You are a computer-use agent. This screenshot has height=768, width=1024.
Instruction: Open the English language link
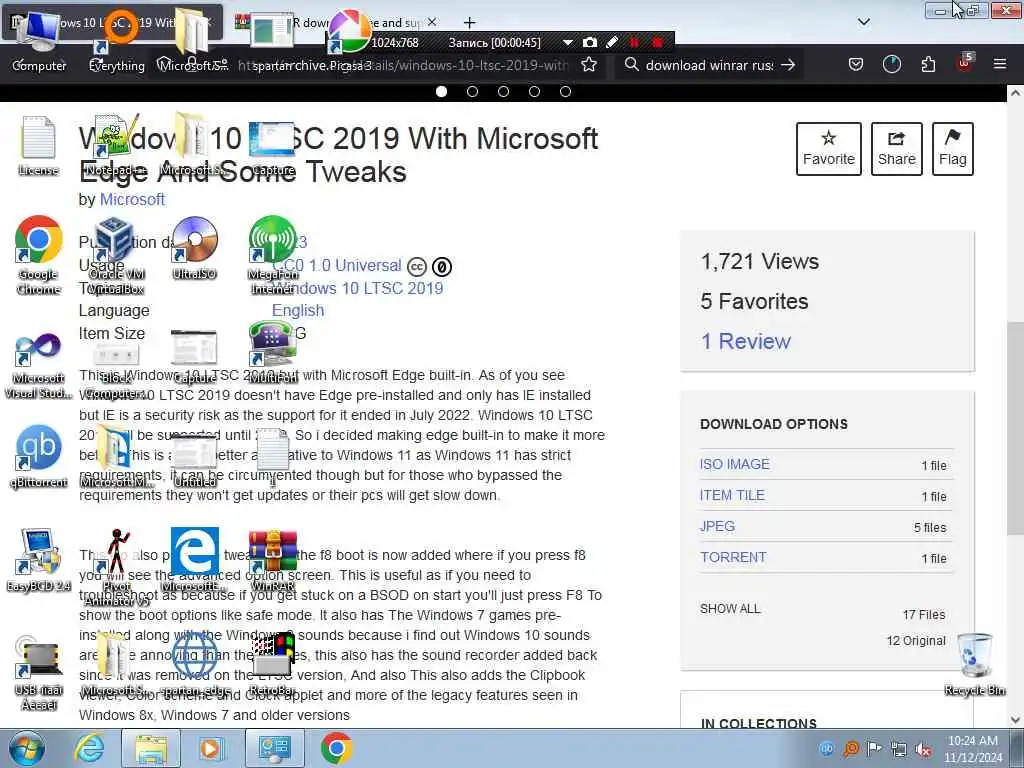tap(298, 310)
